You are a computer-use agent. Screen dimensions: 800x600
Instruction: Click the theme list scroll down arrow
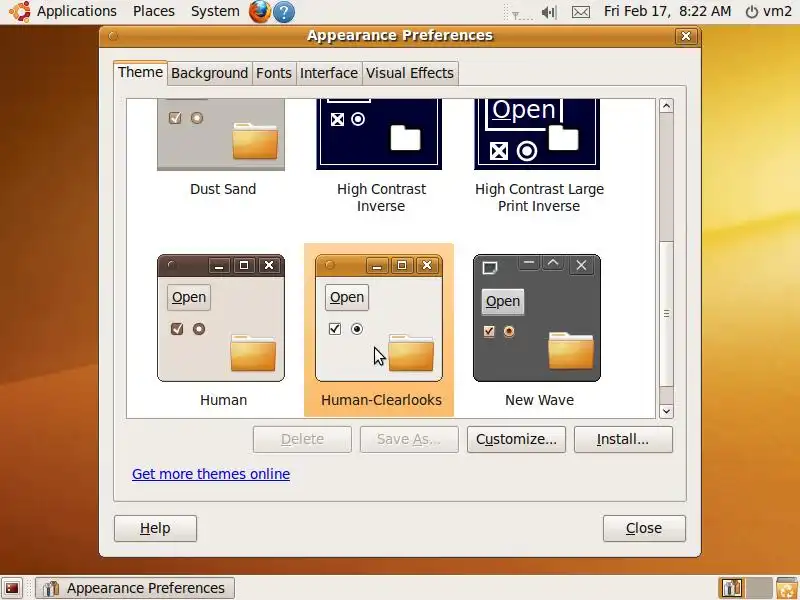[x=666, y=411]
